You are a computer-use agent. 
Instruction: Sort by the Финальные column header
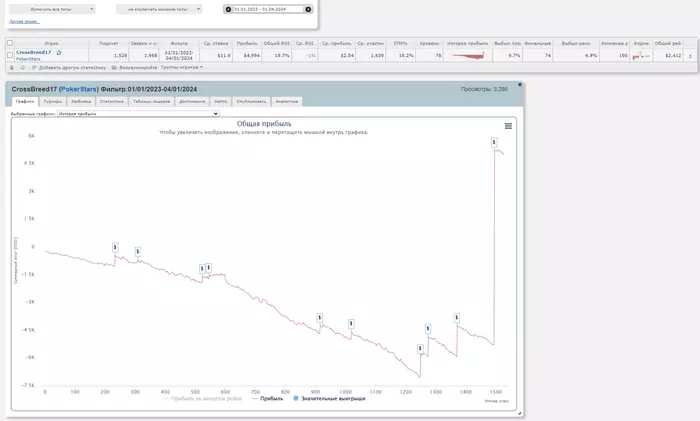click(538, 43)
